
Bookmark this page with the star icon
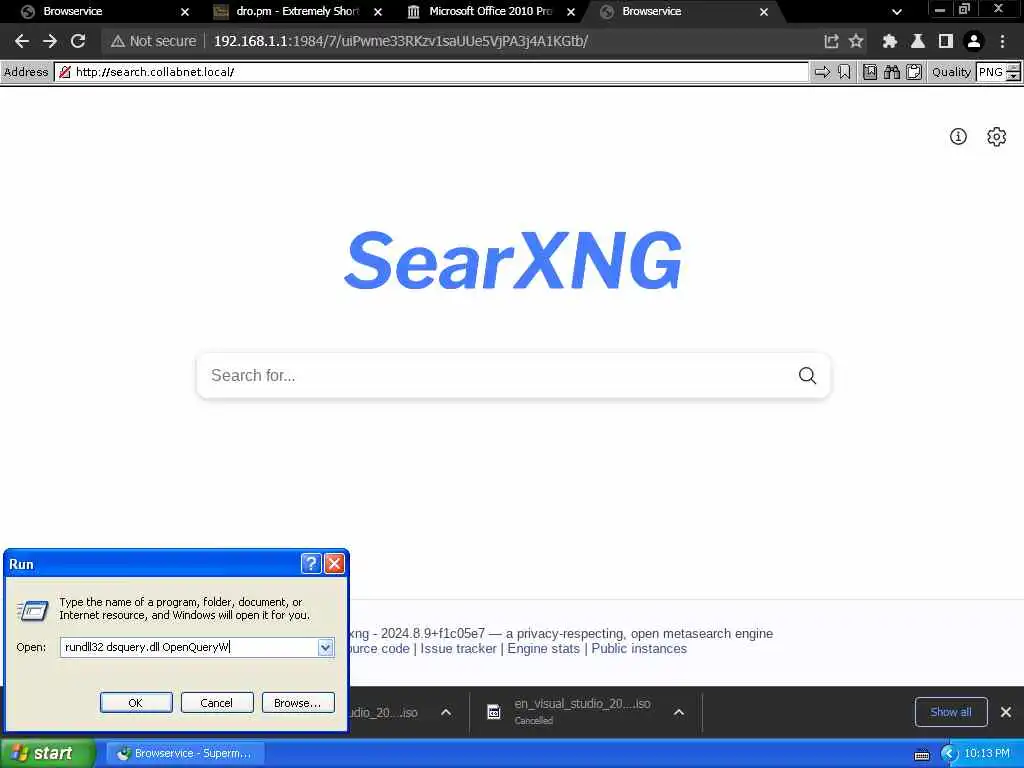coord(856,41)
